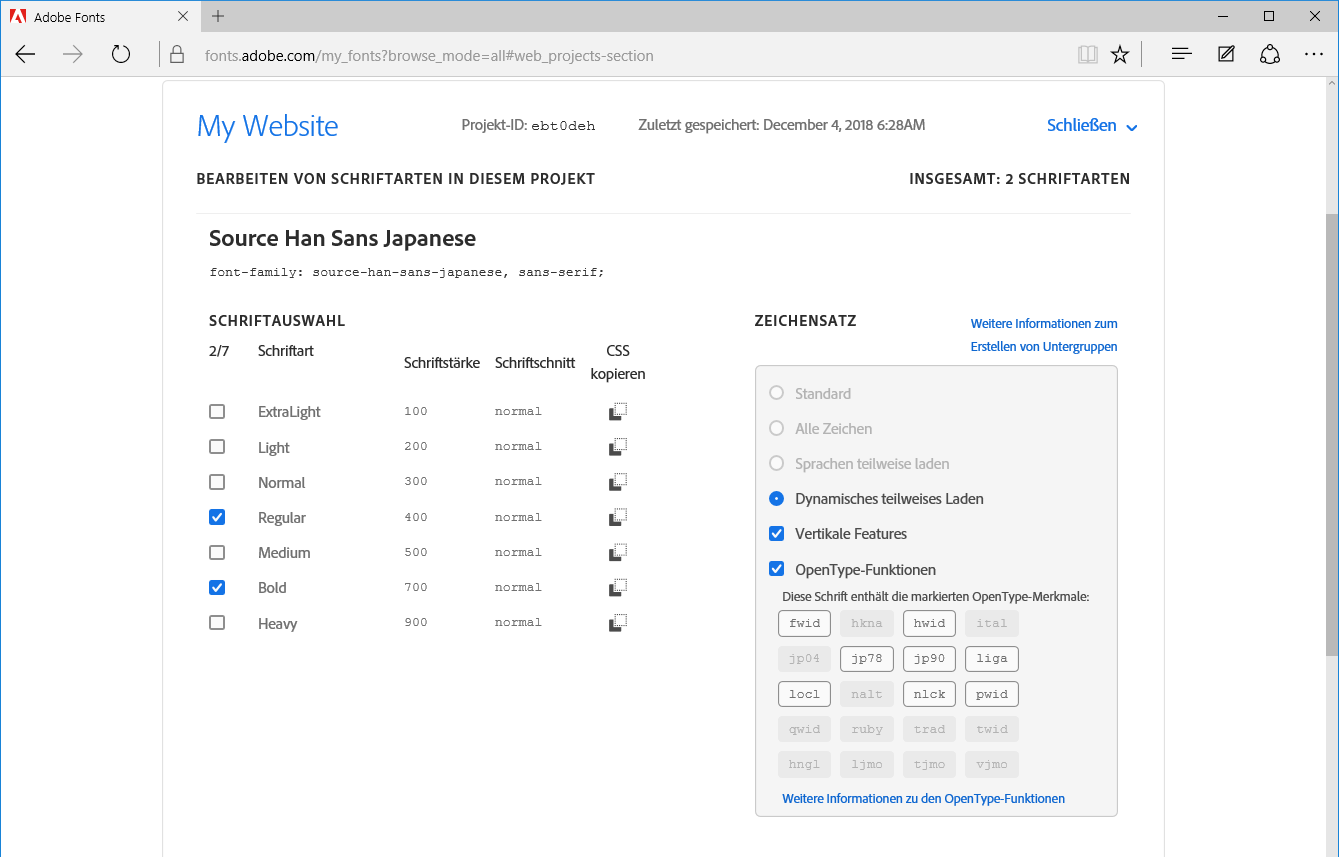
Task: Open a new browser tab
Action: [218, 16]
